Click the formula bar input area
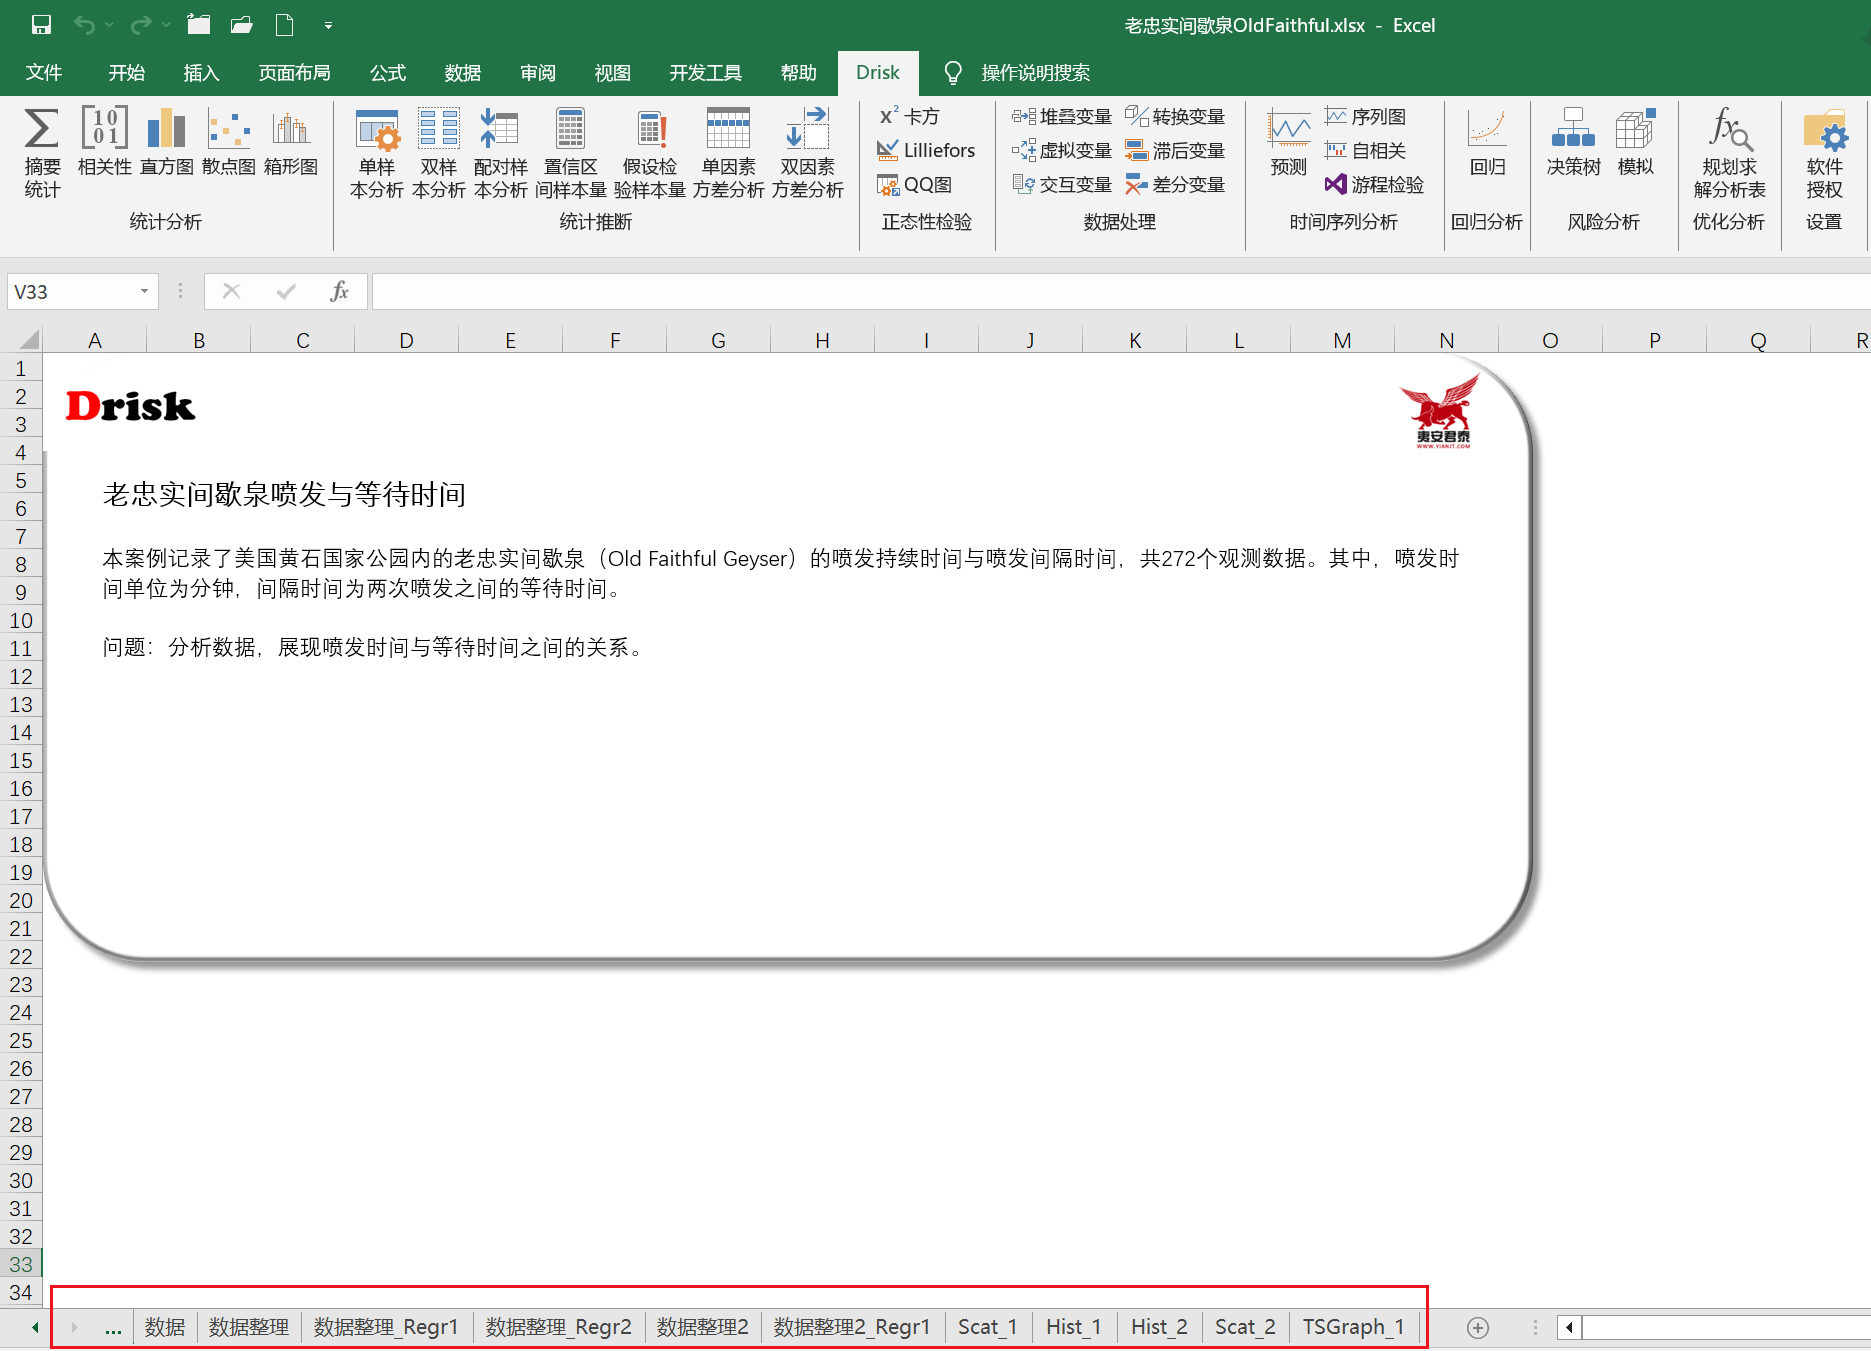Viewport: 1871px width, 1351px height. (1120, 291)
